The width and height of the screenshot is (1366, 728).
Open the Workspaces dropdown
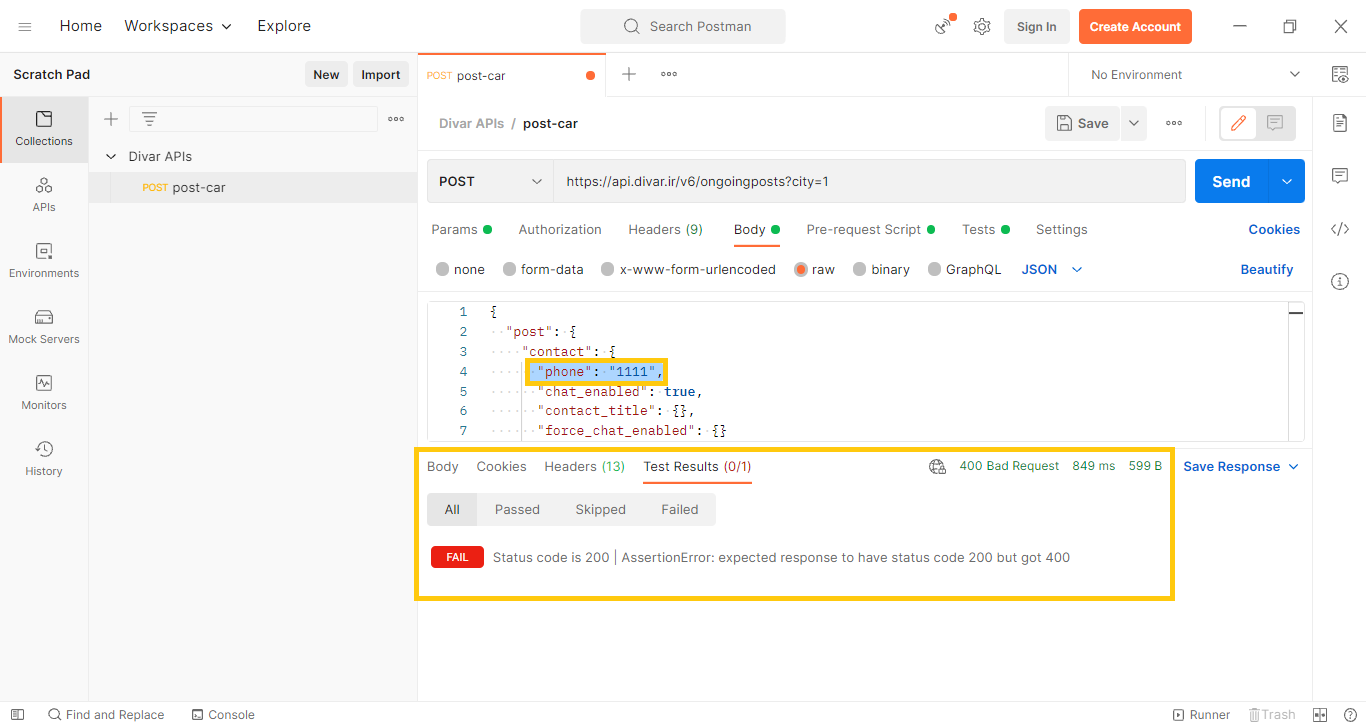tap(178, 26)
